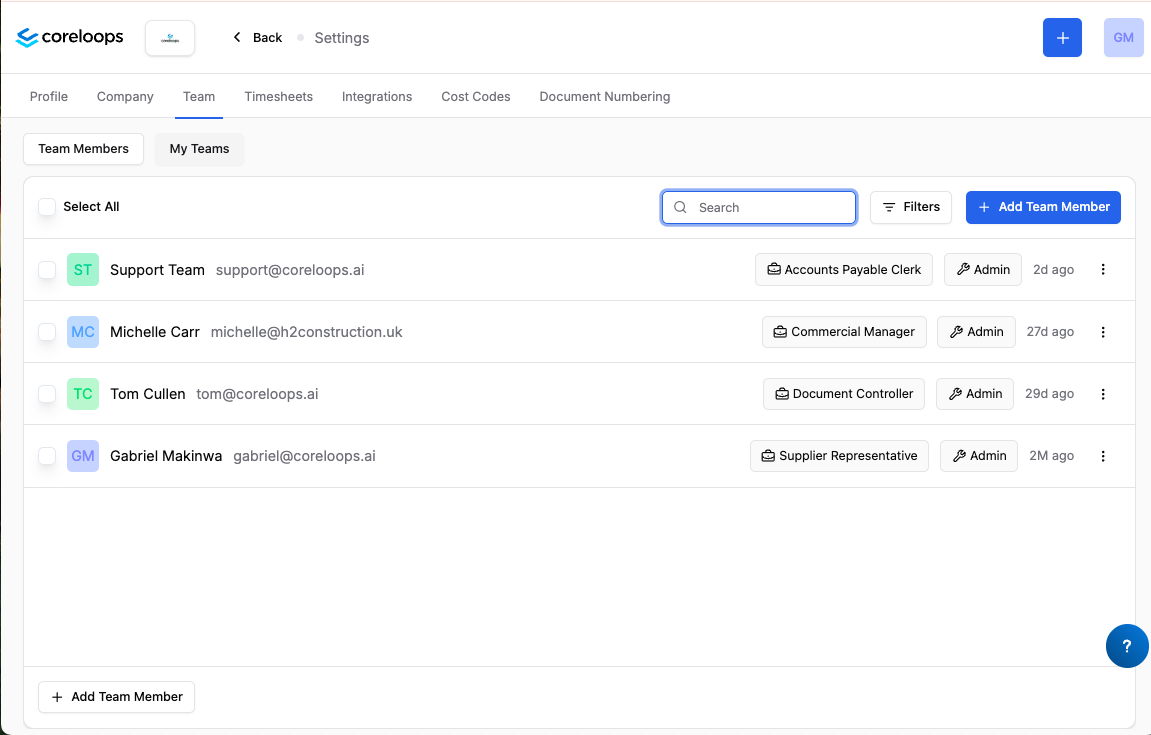Open the Document Numbering tab

(x=605, y=96)
